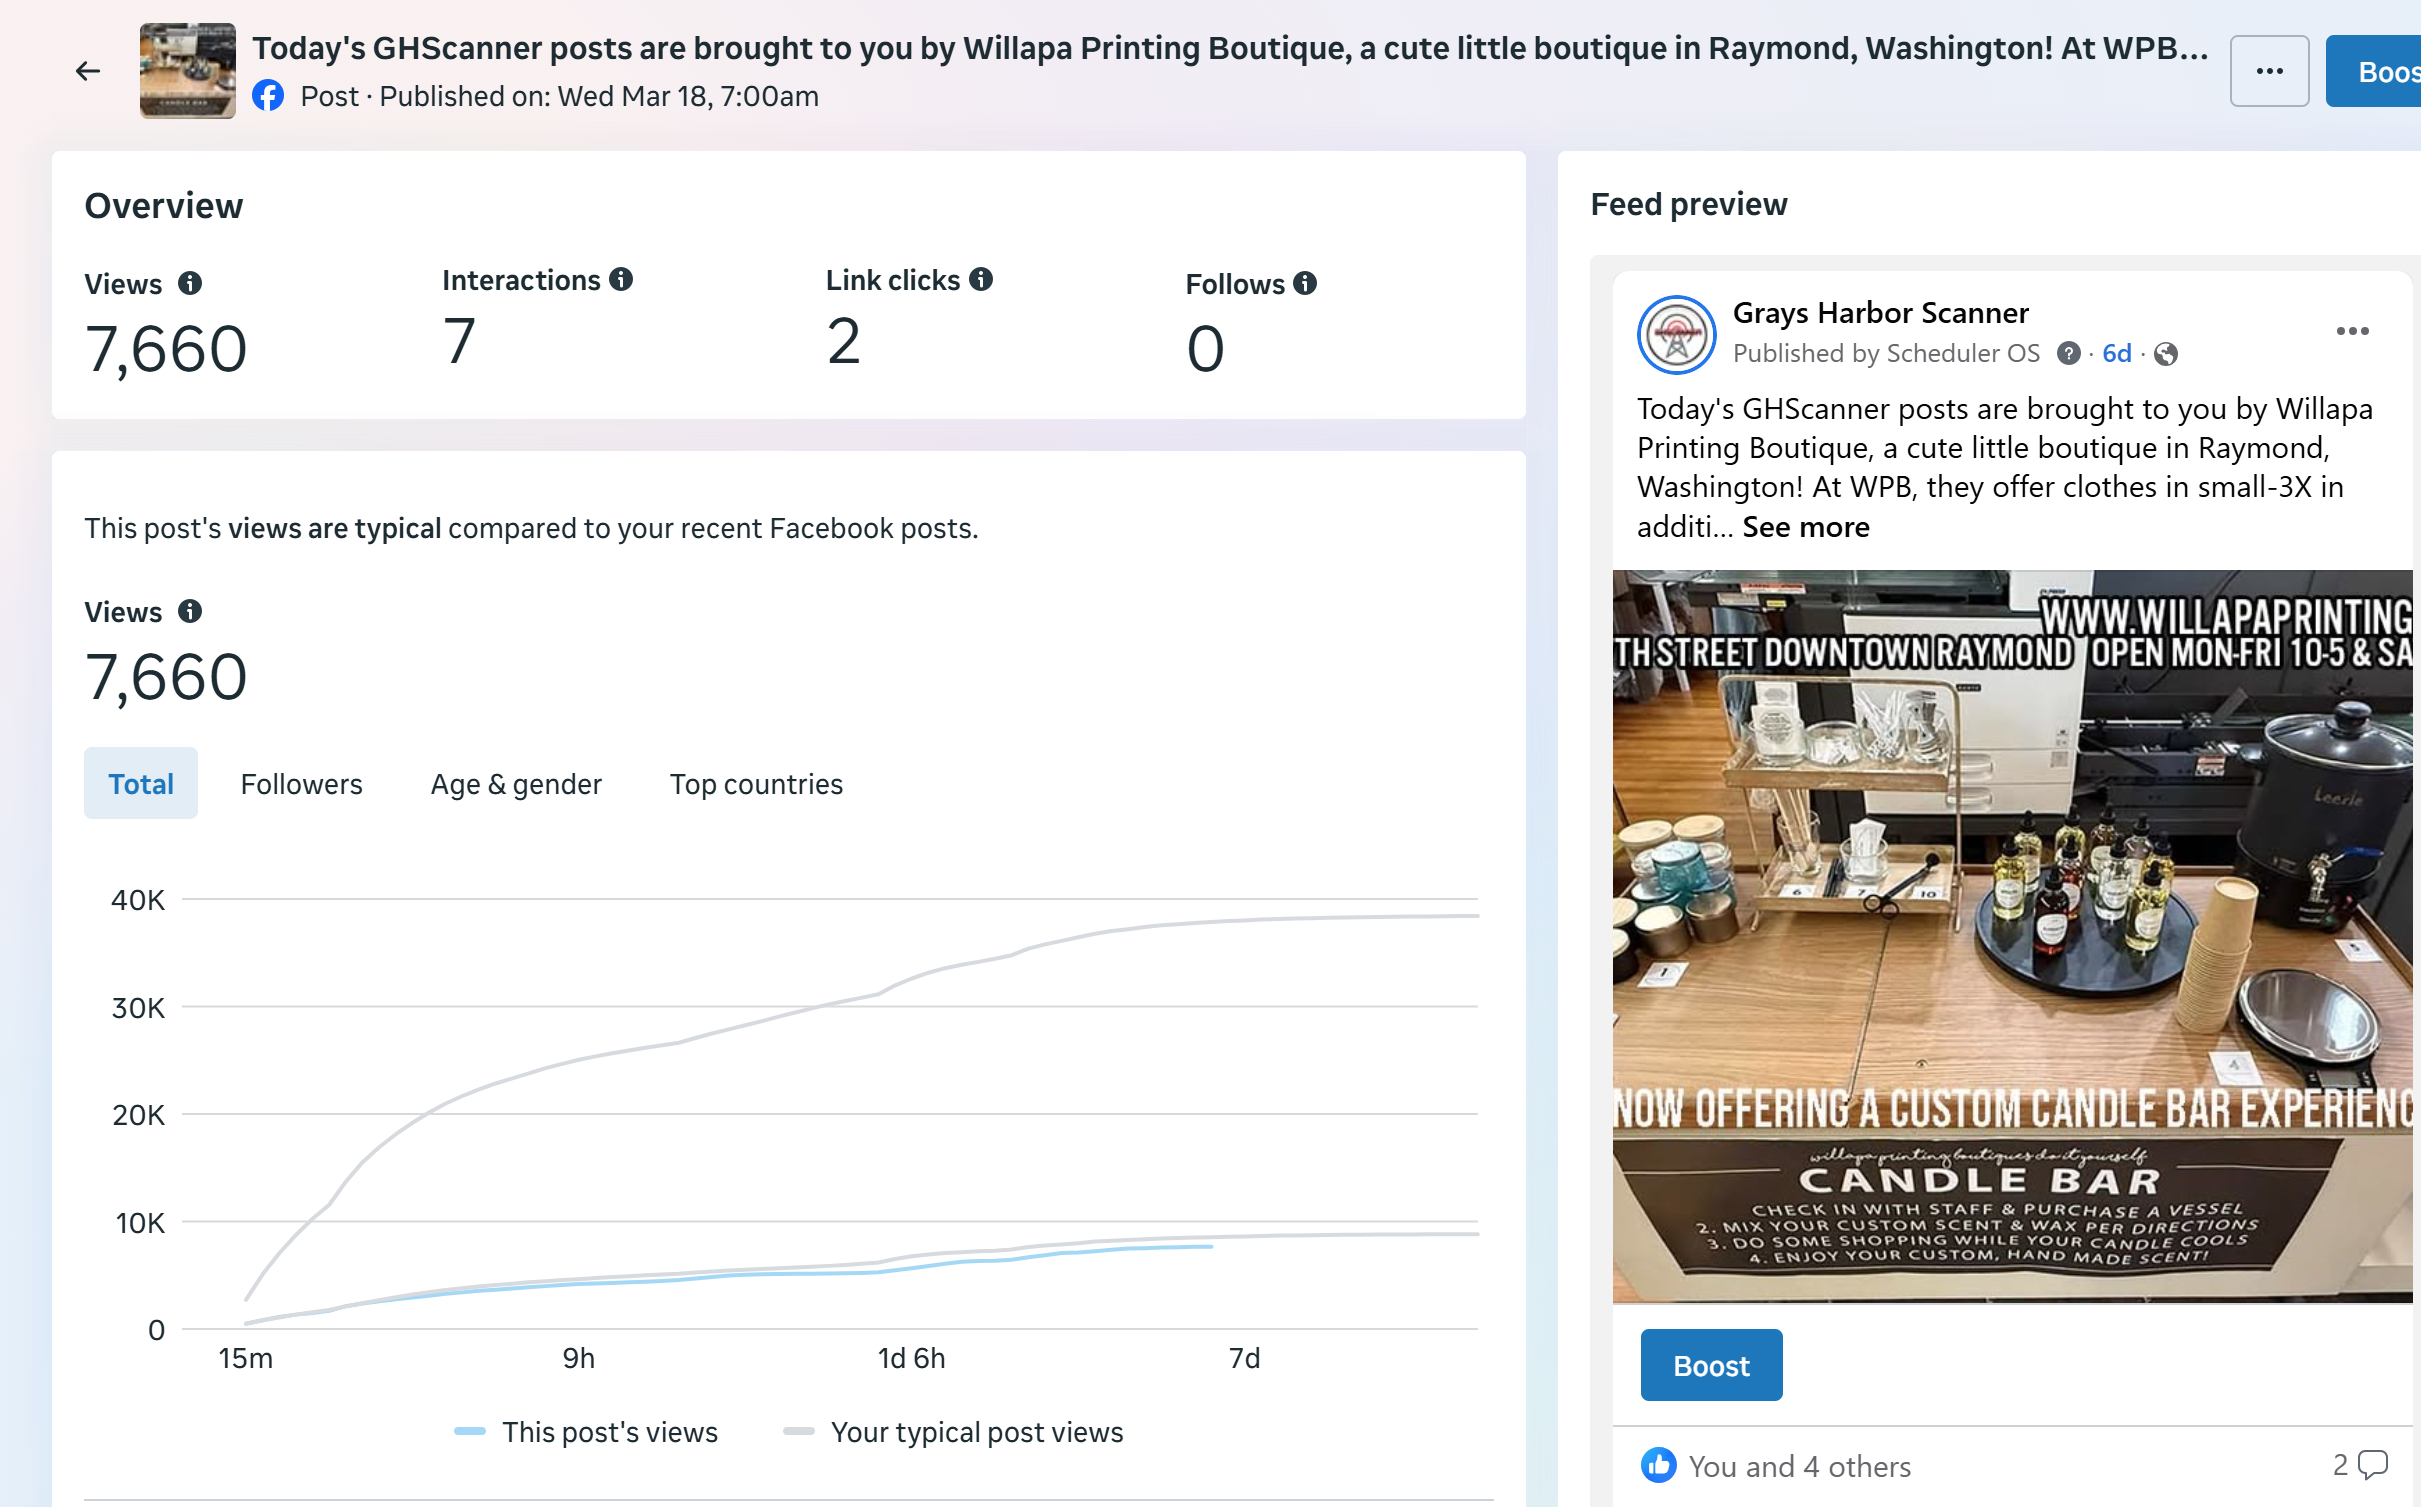Open the three-dot menu in header
2421x1507 pixels.
pyautogui.click(x=2269, y=71)
